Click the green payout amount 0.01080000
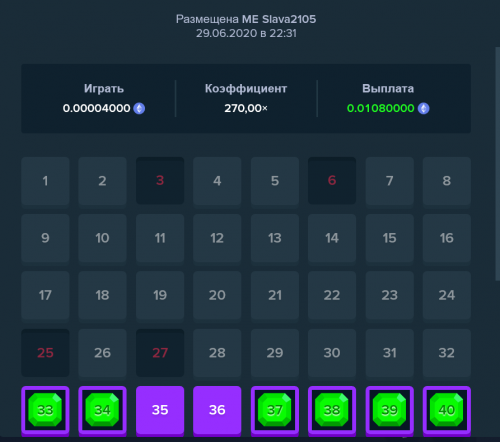Viewport: 500px width, 442px height. 380,108
